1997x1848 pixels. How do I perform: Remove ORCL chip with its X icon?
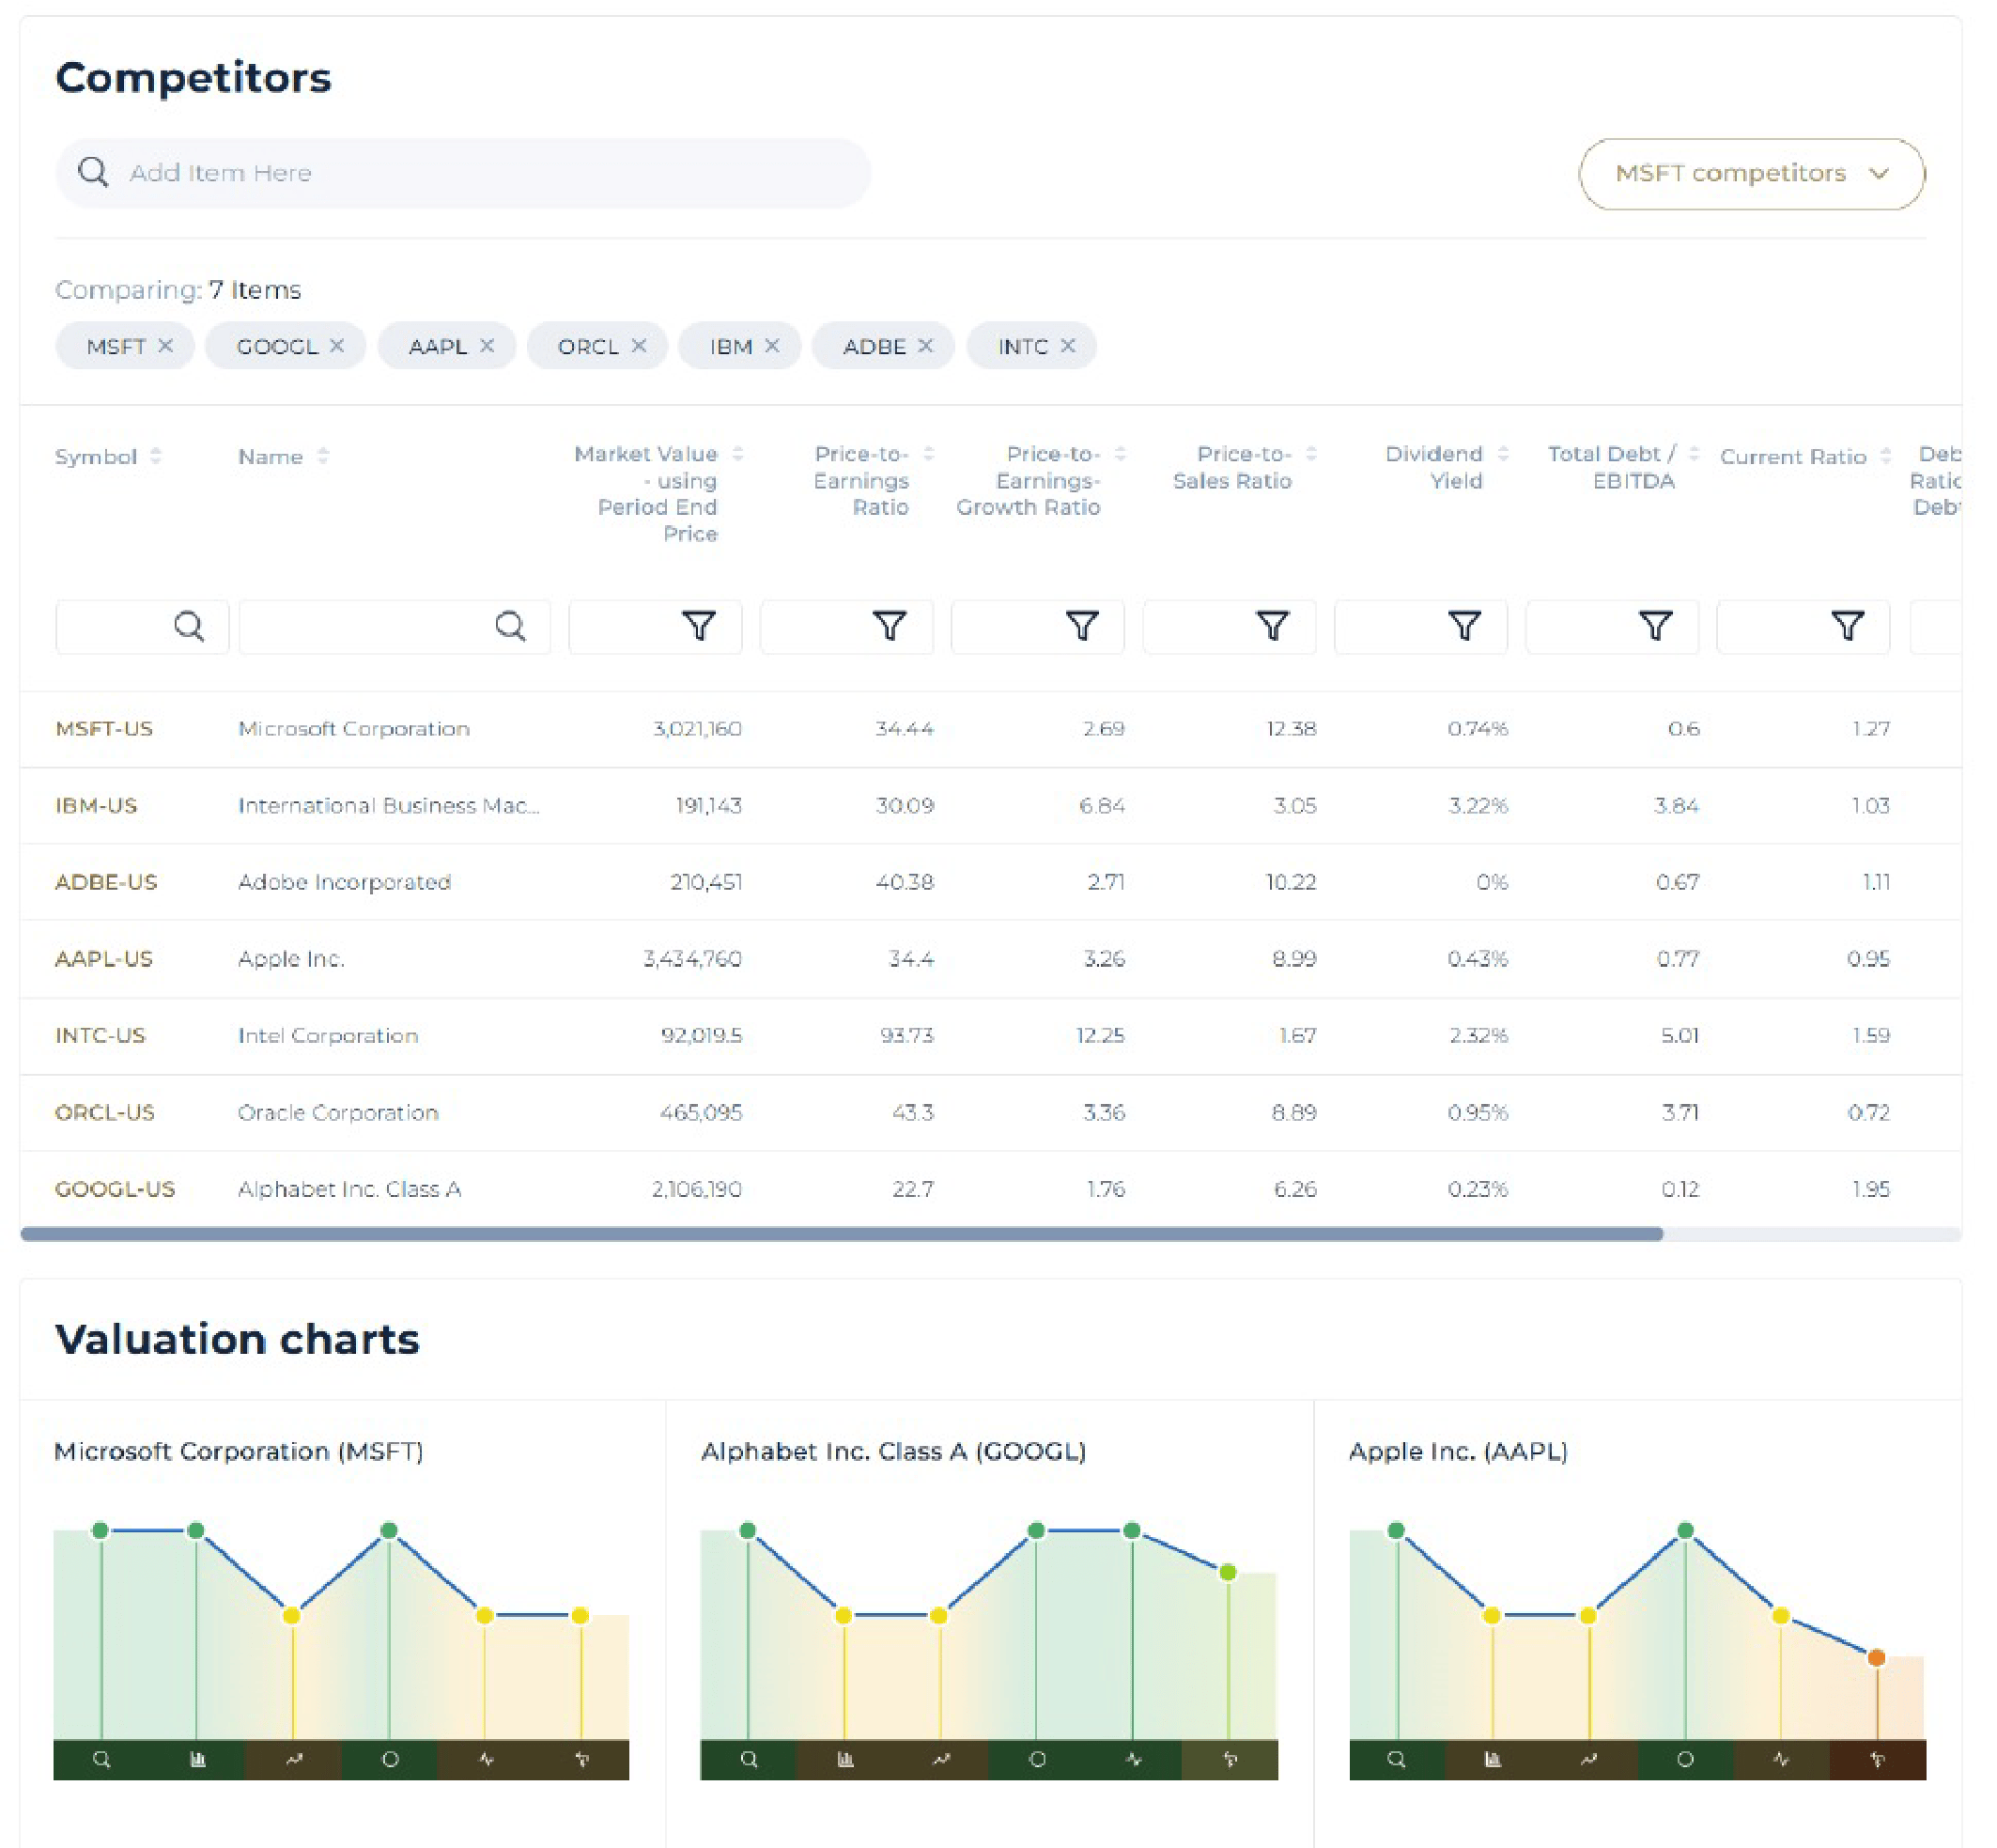click(x=639, y=345)
